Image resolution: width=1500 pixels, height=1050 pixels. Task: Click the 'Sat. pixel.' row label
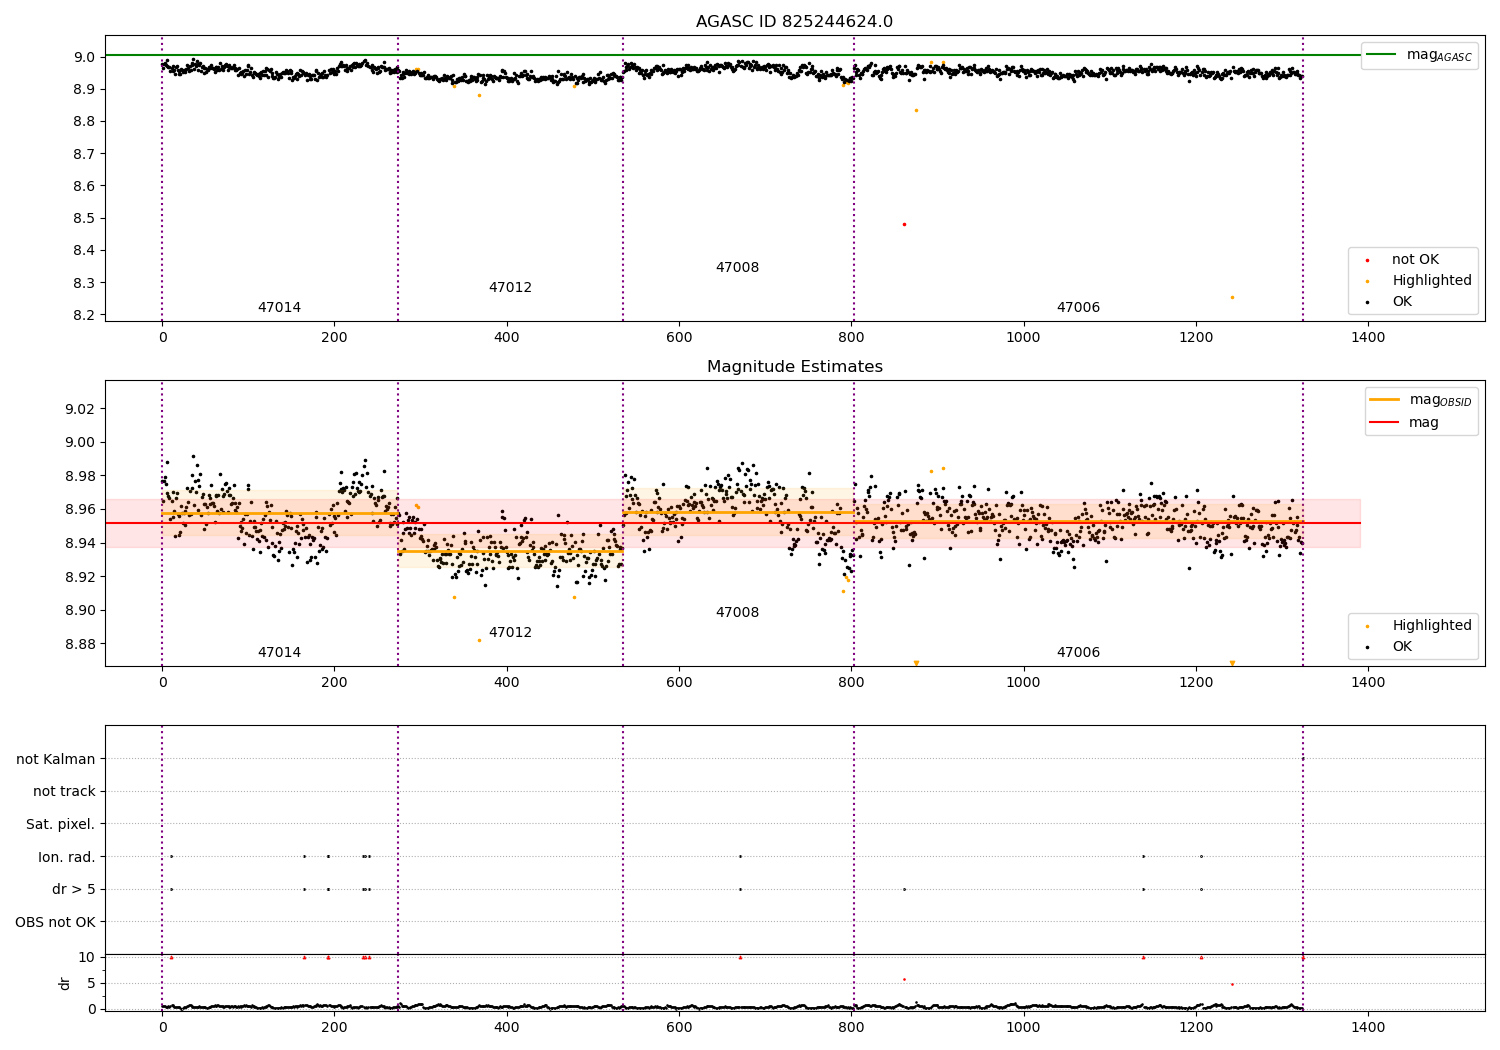point(60,825)
